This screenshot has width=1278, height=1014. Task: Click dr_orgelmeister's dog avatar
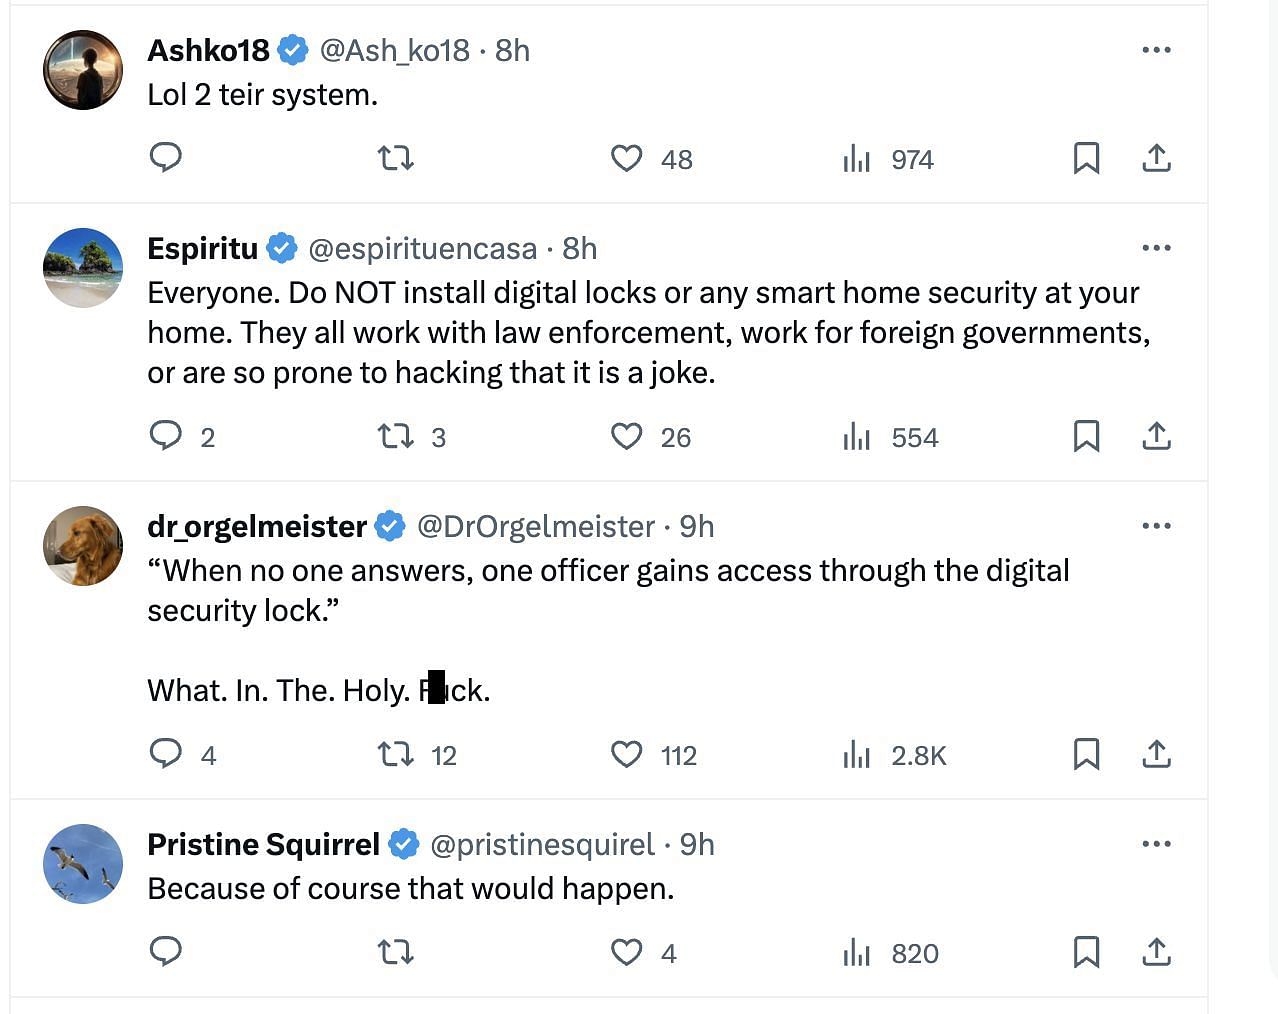[83, 546]
